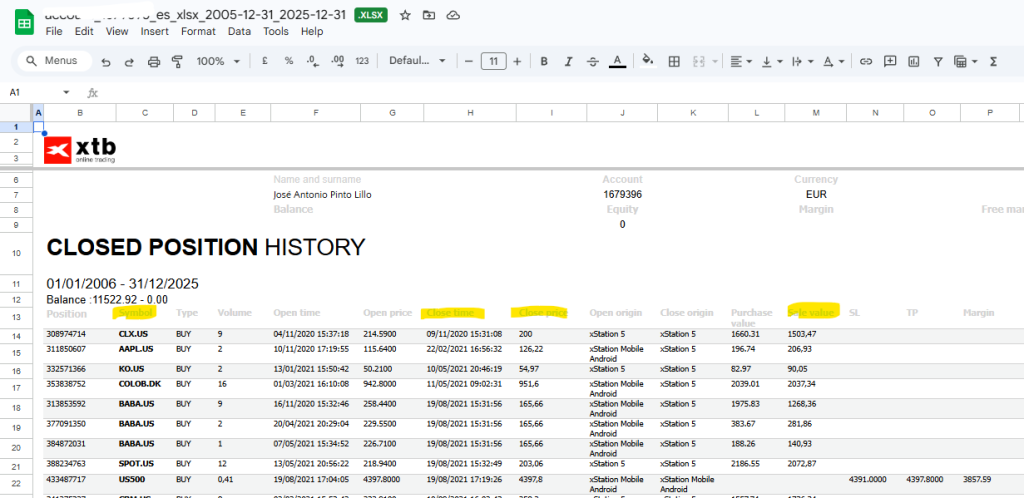Click the functions sigma icon
1024x498 pixels.
point(993,62)
